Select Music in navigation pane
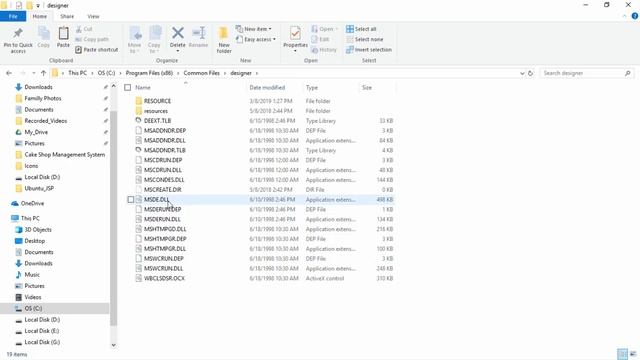This screenshot has width=640, height=360. 32,275
